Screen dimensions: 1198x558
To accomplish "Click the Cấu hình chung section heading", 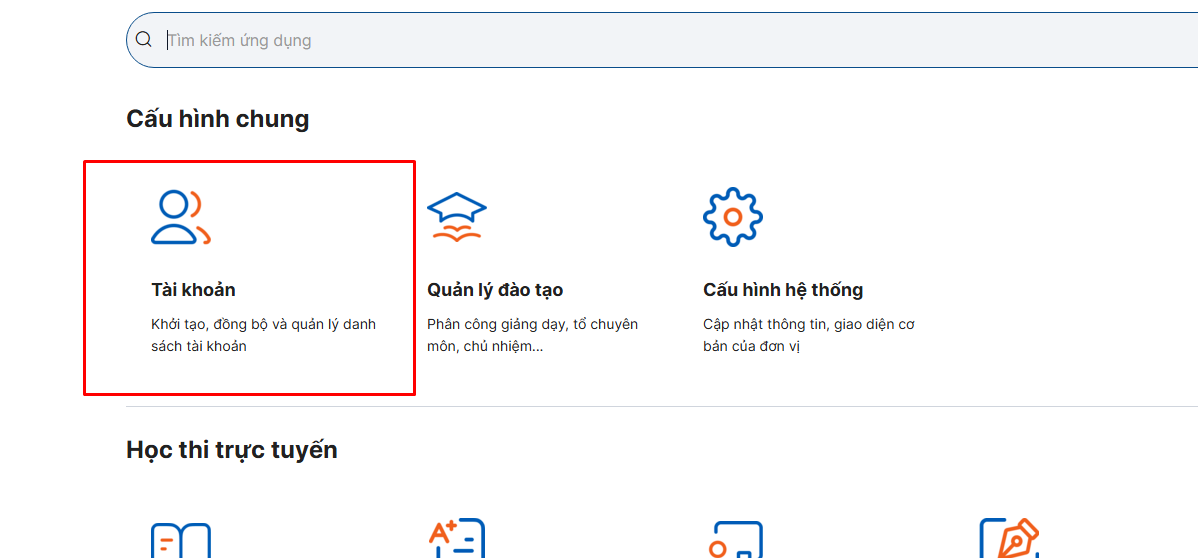I will (217, 119).
